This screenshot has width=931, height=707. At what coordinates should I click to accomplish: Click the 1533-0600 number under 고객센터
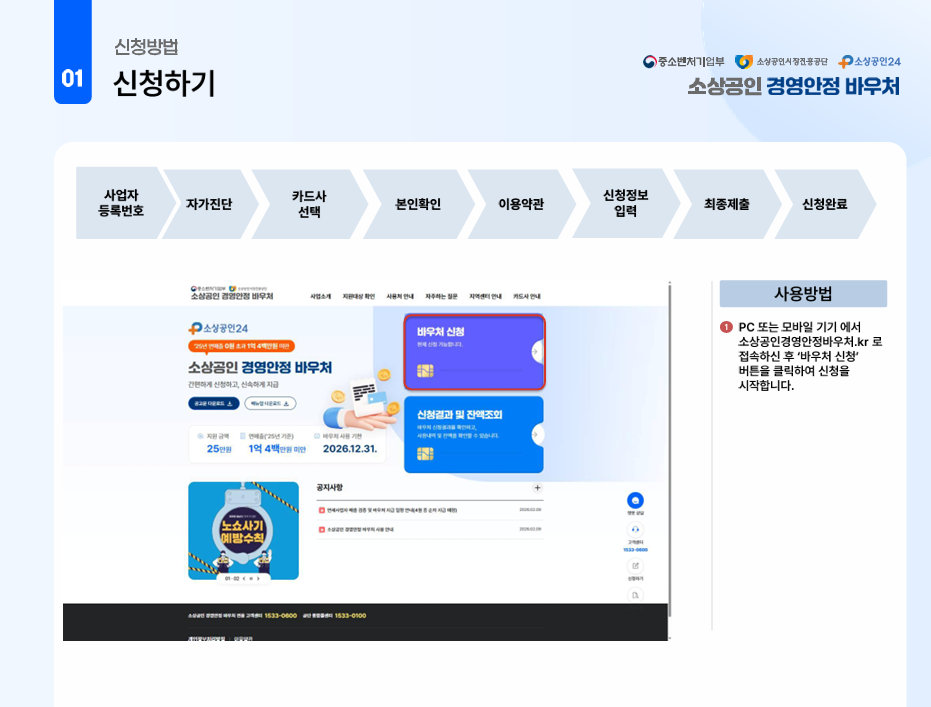point(635,550)
